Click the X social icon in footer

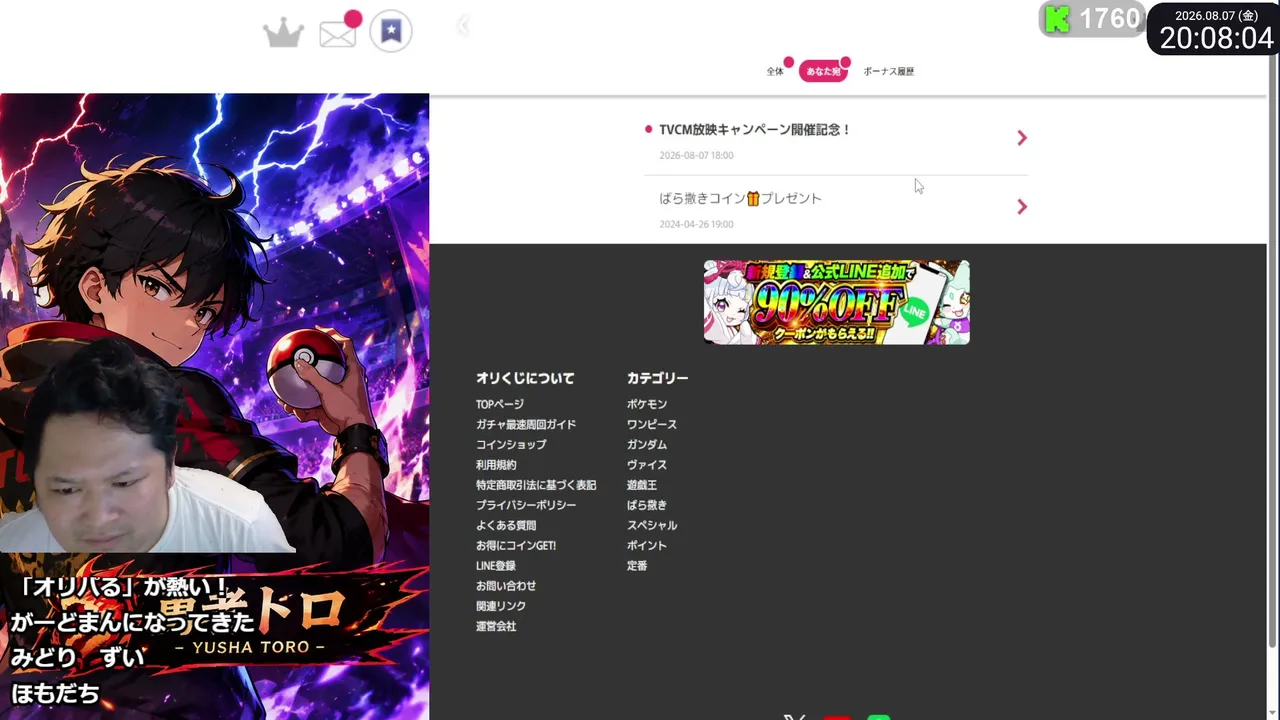click(795, 716)
